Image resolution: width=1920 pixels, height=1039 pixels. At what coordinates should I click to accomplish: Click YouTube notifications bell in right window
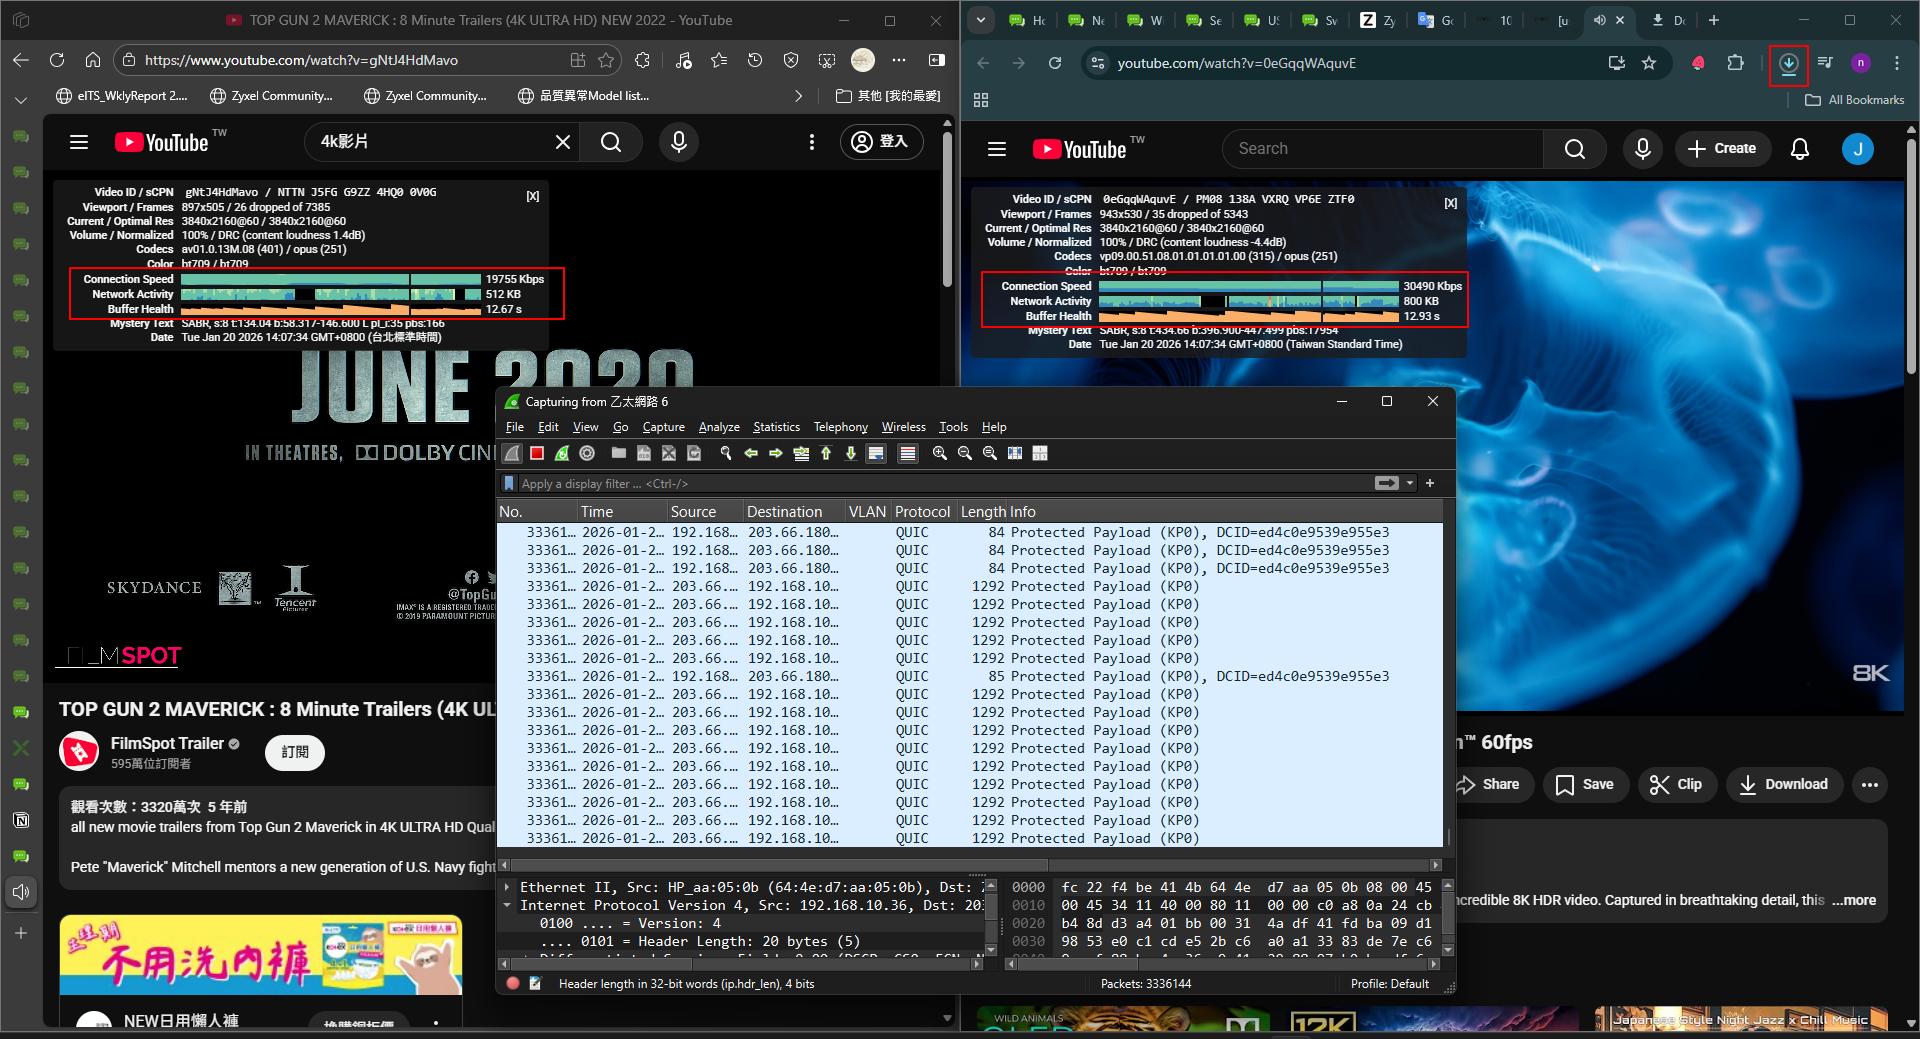pos(1800,149)
